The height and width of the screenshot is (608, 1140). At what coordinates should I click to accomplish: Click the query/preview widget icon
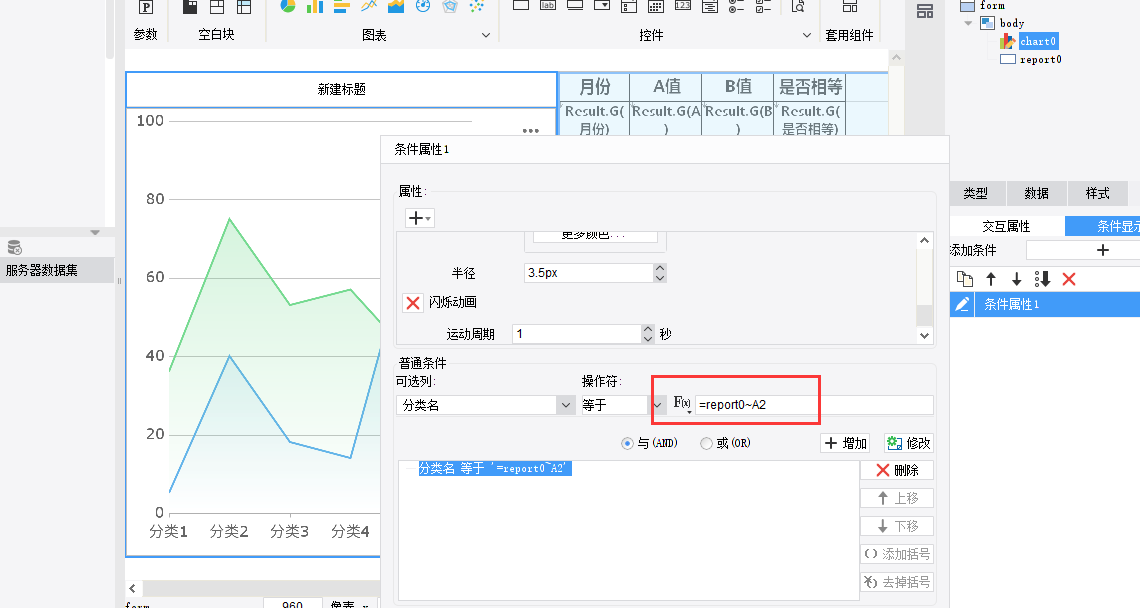[798, 7]
